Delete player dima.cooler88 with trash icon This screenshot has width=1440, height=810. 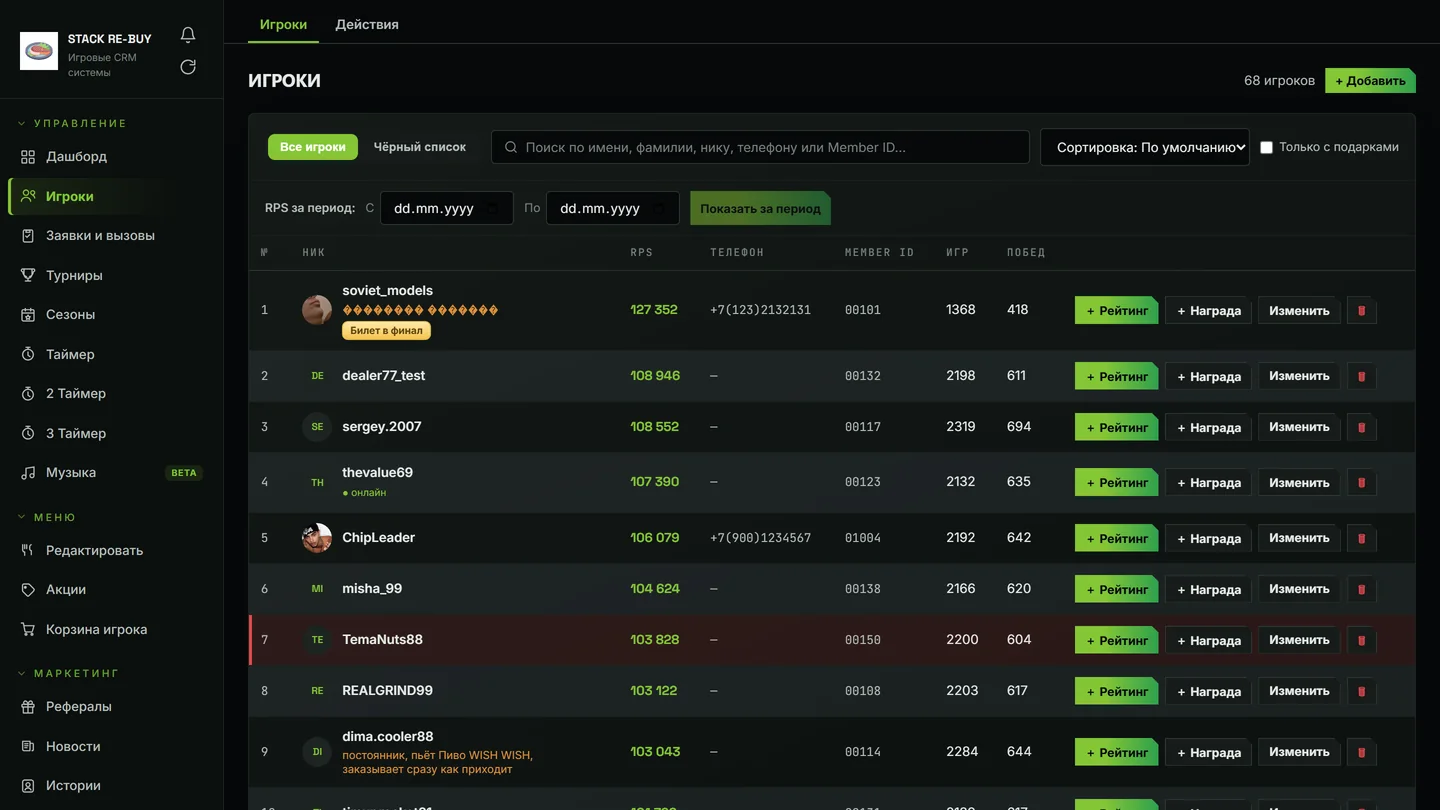[1361, 752]
